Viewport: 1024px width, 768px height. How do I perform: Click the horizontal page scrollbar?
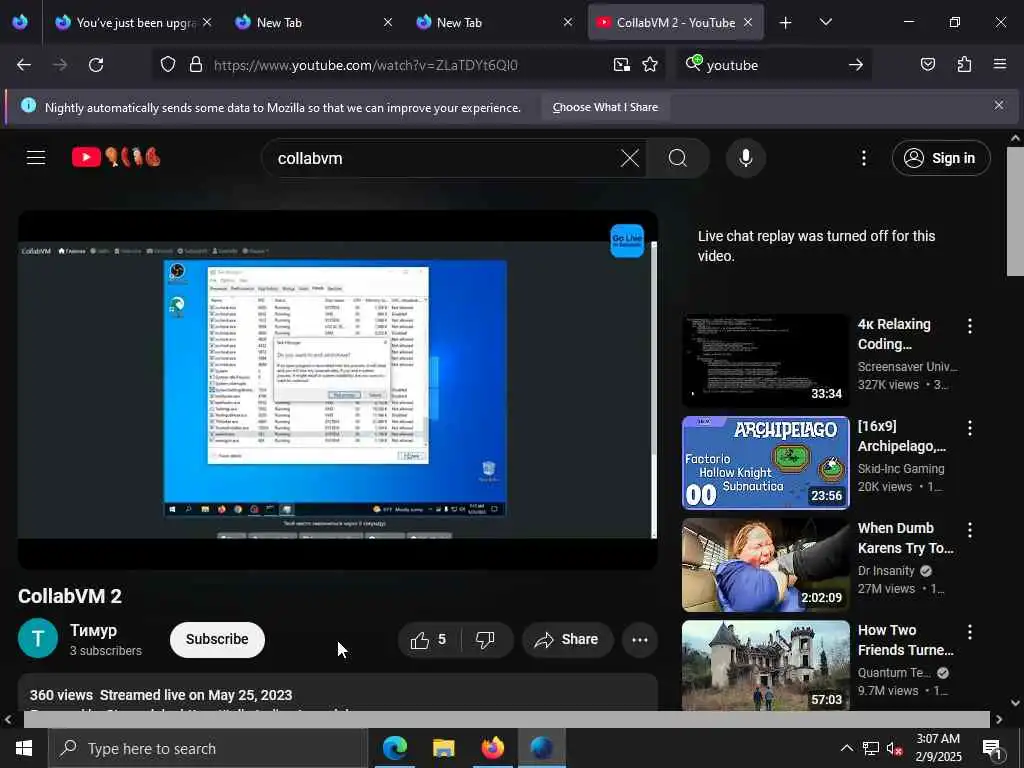pyautogui.click(x=507, y=719)
